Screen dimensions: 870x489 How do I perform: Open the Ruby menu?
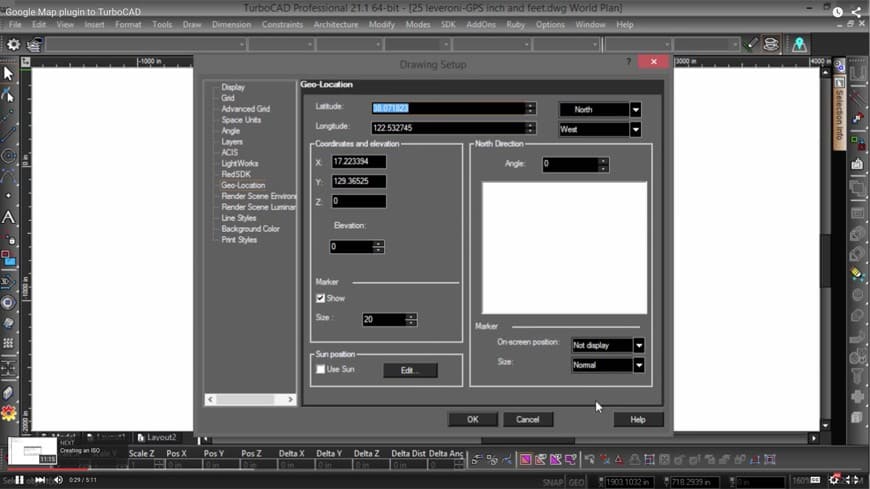click(x=515, y=24)
